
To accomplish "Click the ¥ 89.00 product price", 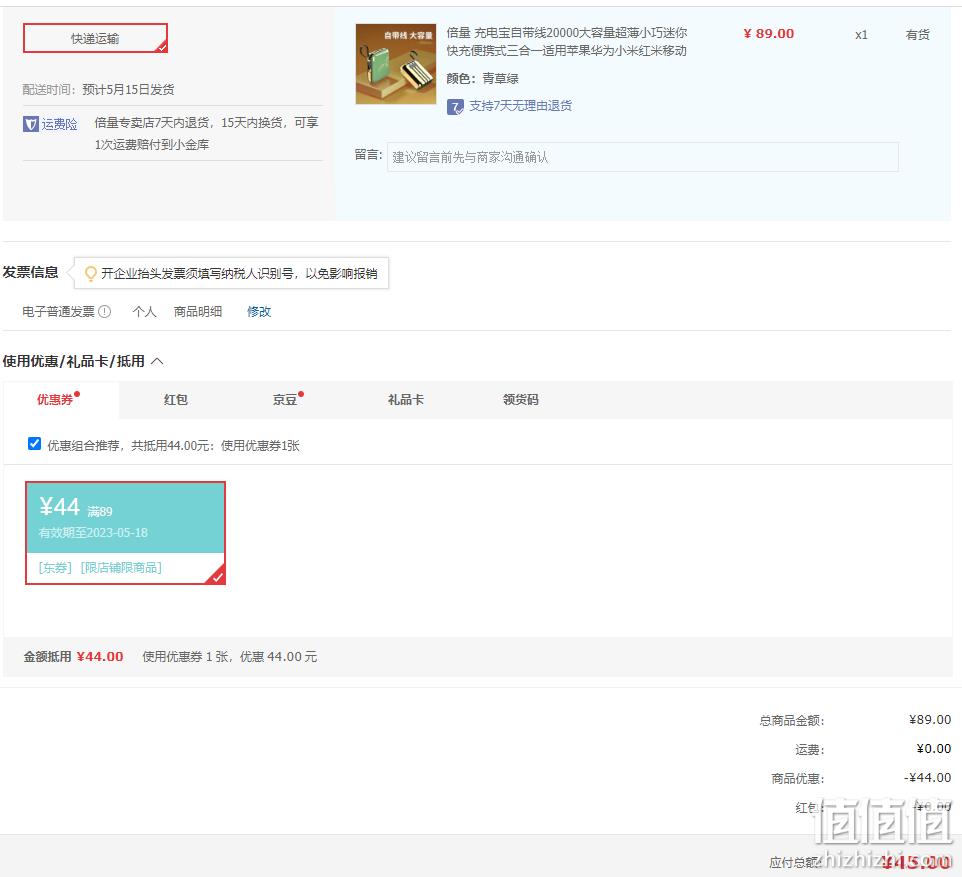I will click(x=768, y=34).
